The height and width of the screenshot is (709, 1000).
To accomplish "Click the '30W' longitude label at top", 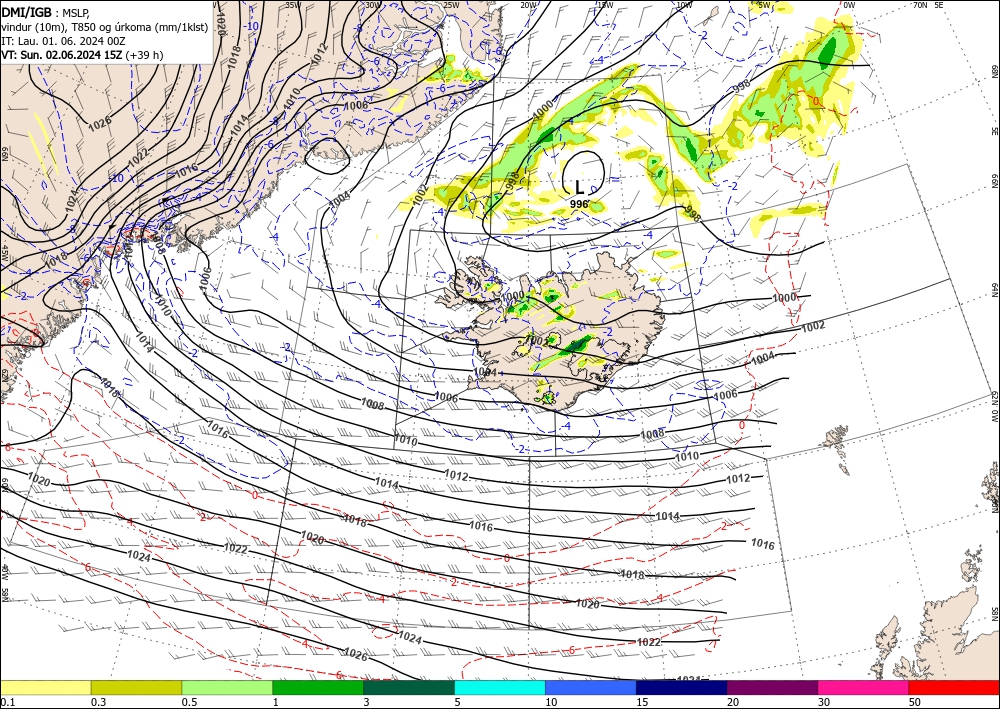I will point(373,5).
